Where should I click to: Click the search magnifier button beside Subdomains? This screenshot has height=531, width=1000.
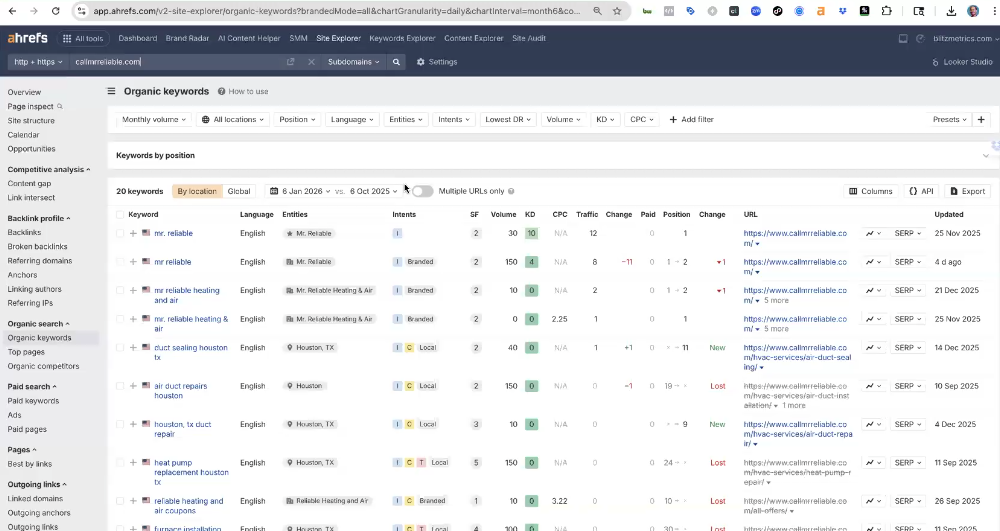click(397, 62)
